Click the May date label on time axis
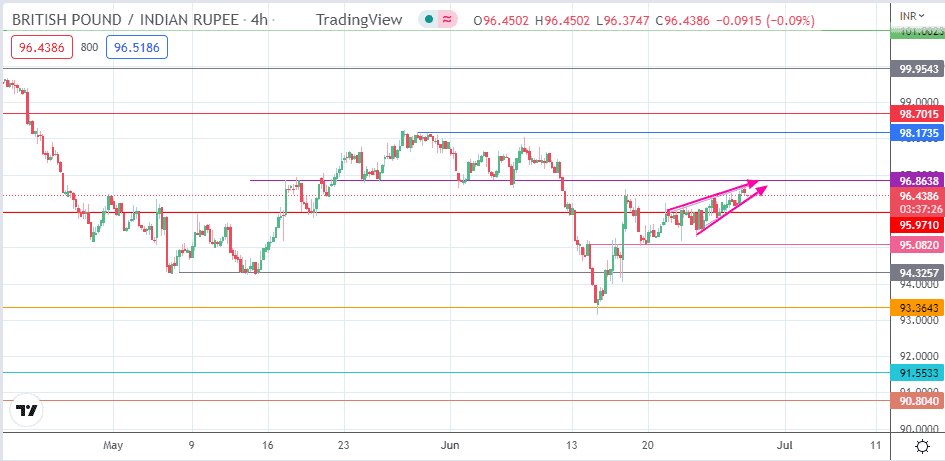The height and width of the screenshot is (461, 945). (x=113, y=446)
